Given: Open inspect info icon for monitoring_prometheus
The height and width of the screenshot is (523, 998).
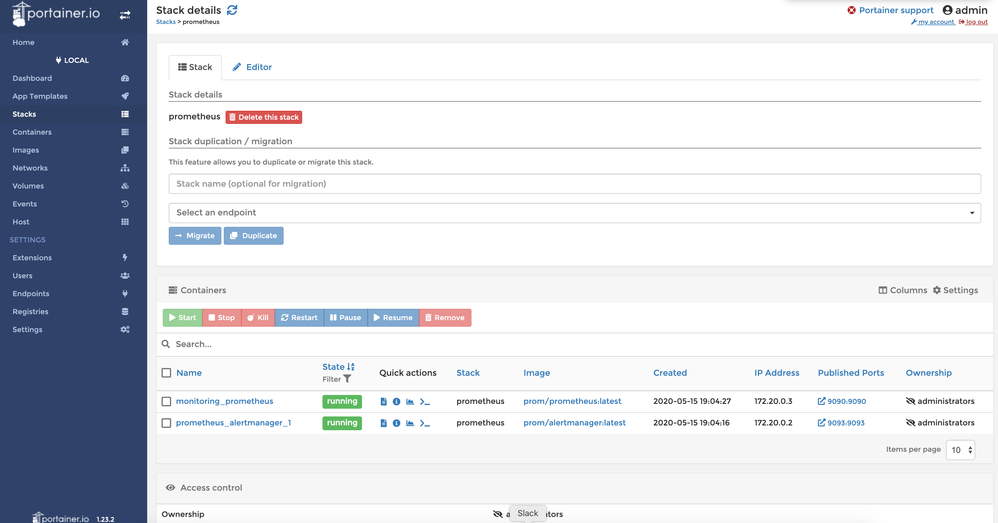Looking at the screenshot, I should click(397, 401).
